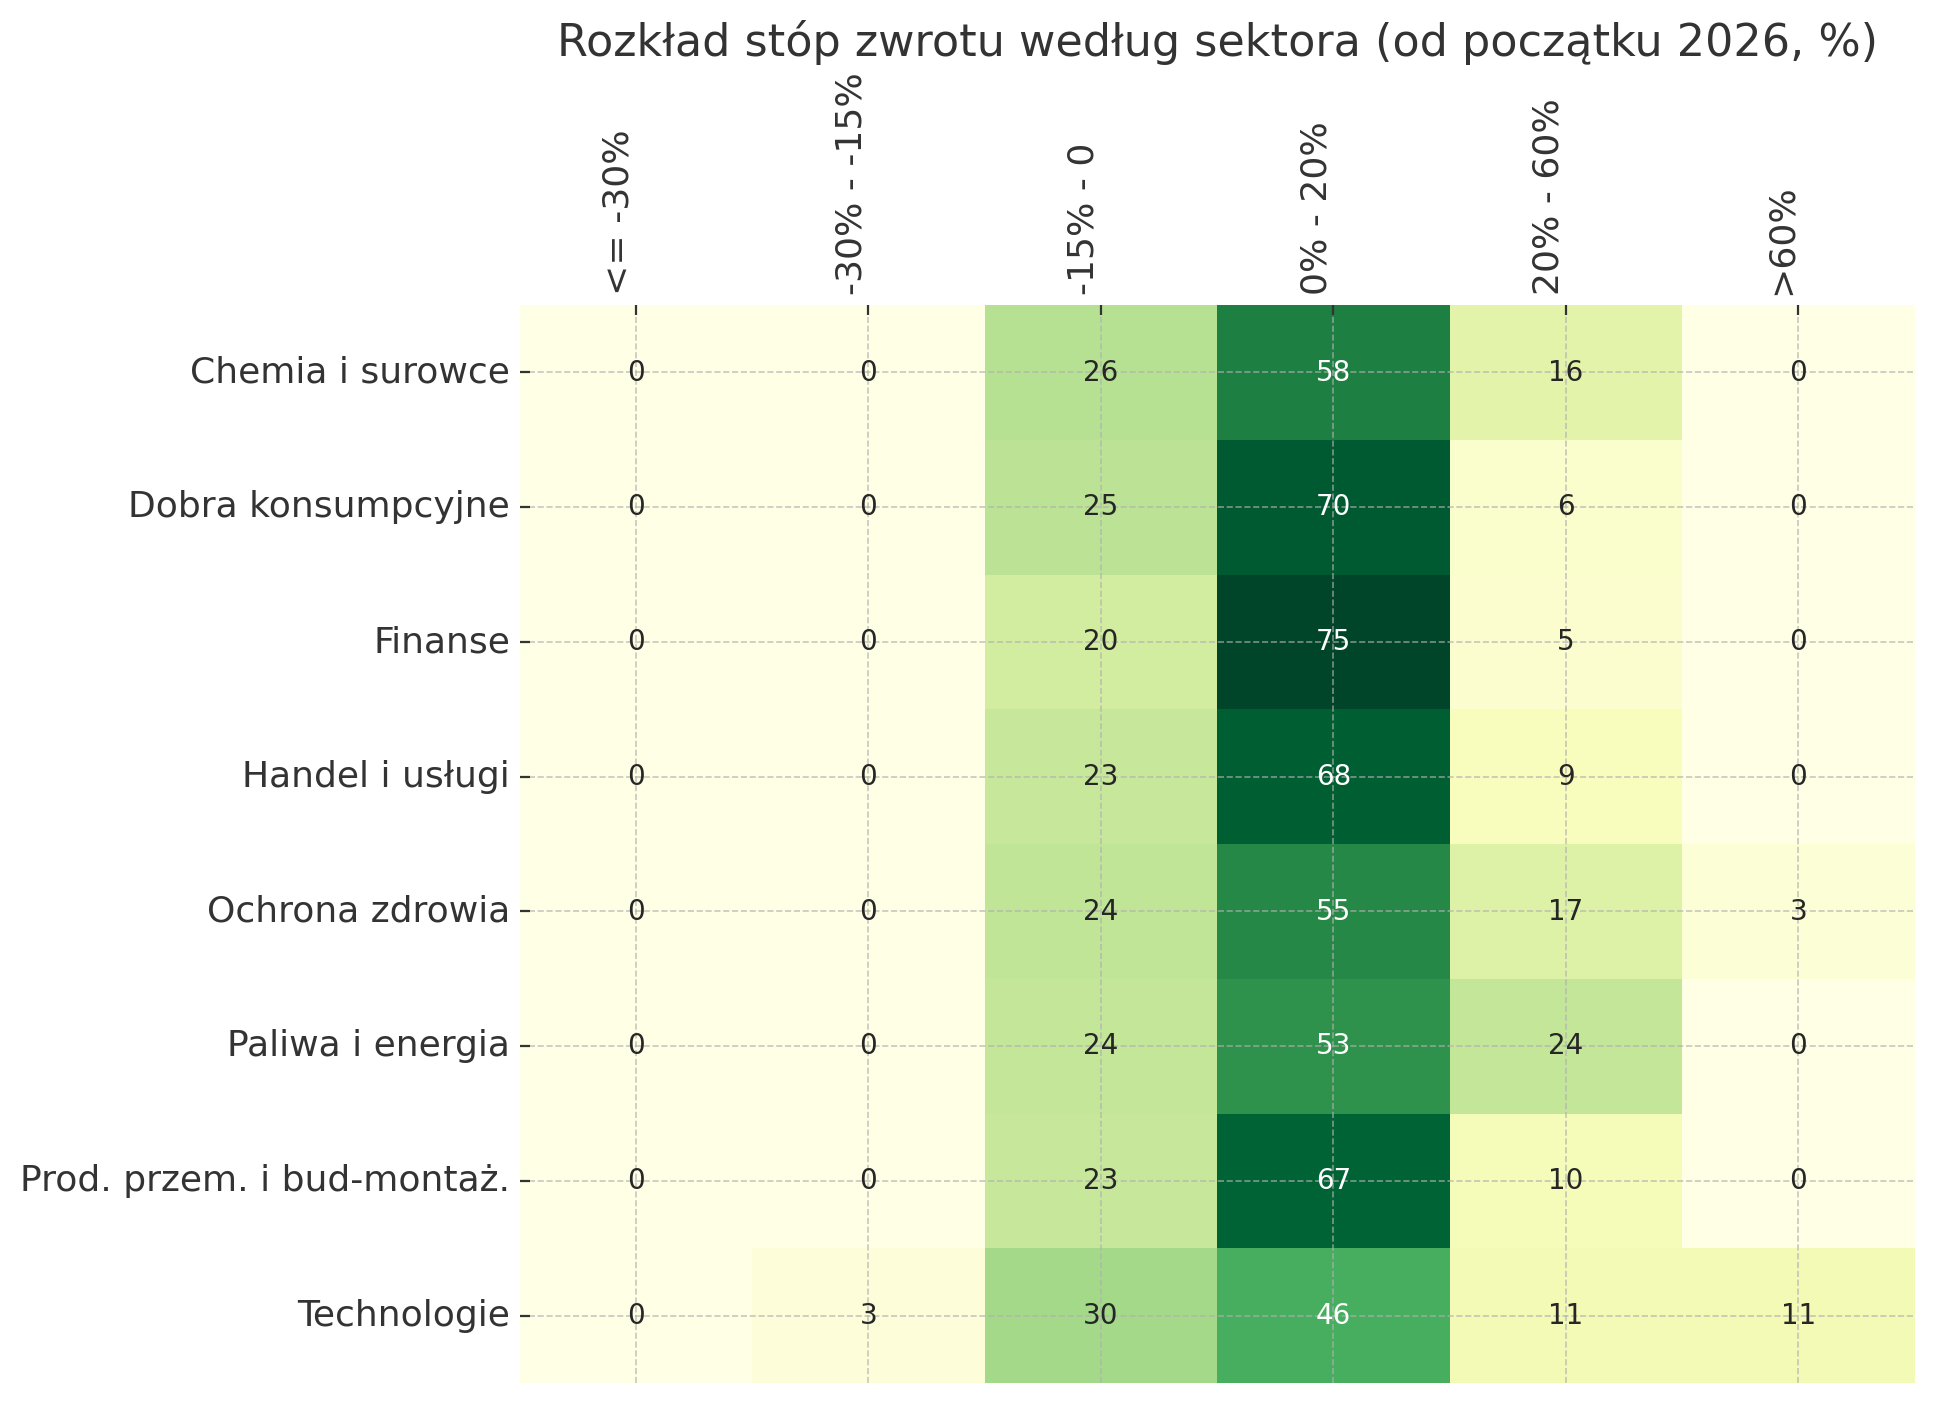Click the Chemia i surowce cell showing 16
The image size is (1934, 1403).
(x=1565, y=372)
